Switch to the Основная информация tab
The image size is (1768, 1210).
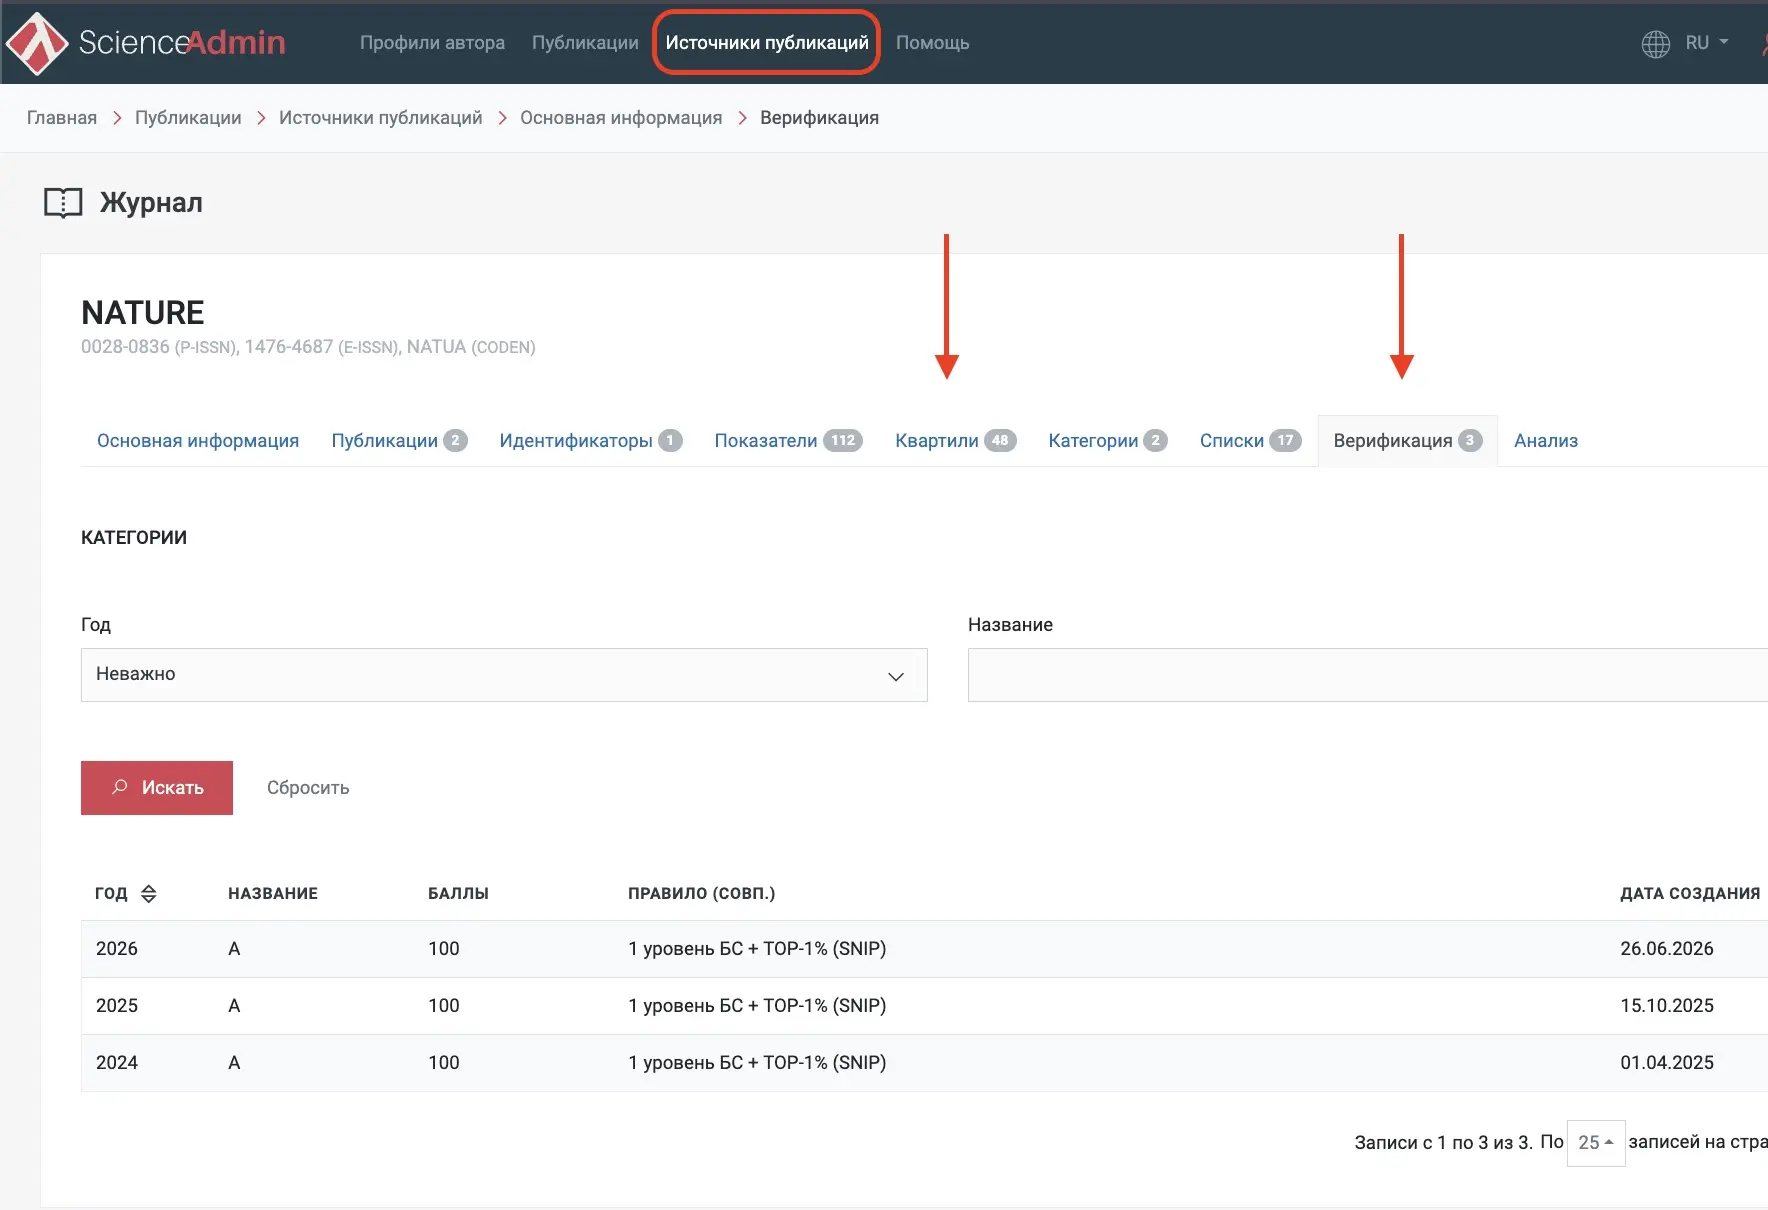[x=198, y=441]
